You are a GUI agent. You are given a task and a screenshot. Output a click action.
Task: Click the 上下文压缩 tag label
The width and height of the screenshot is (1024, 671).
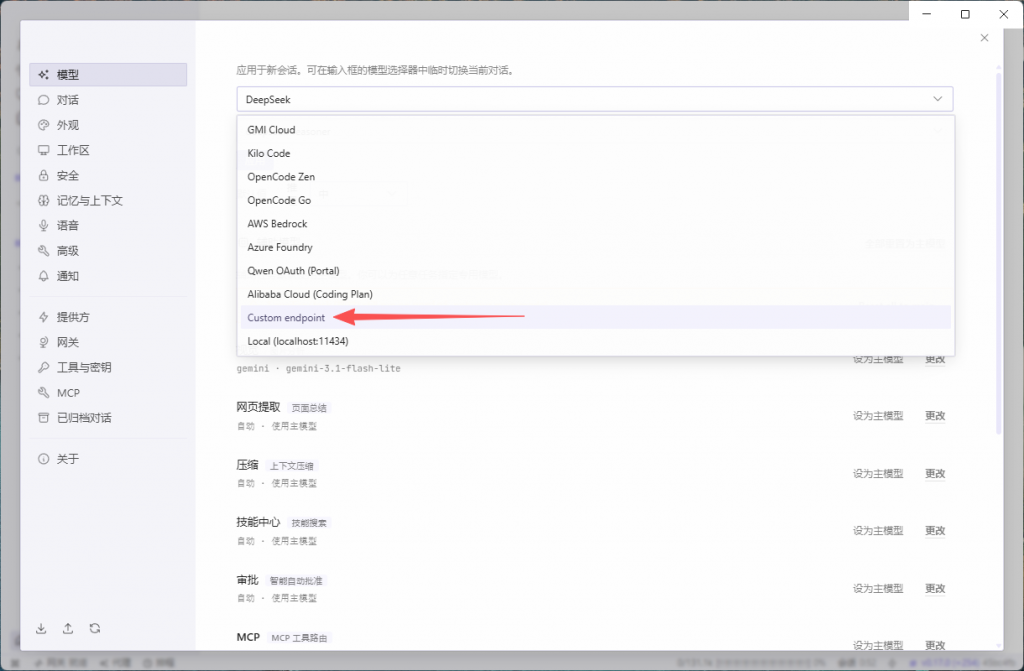[291, 466]
